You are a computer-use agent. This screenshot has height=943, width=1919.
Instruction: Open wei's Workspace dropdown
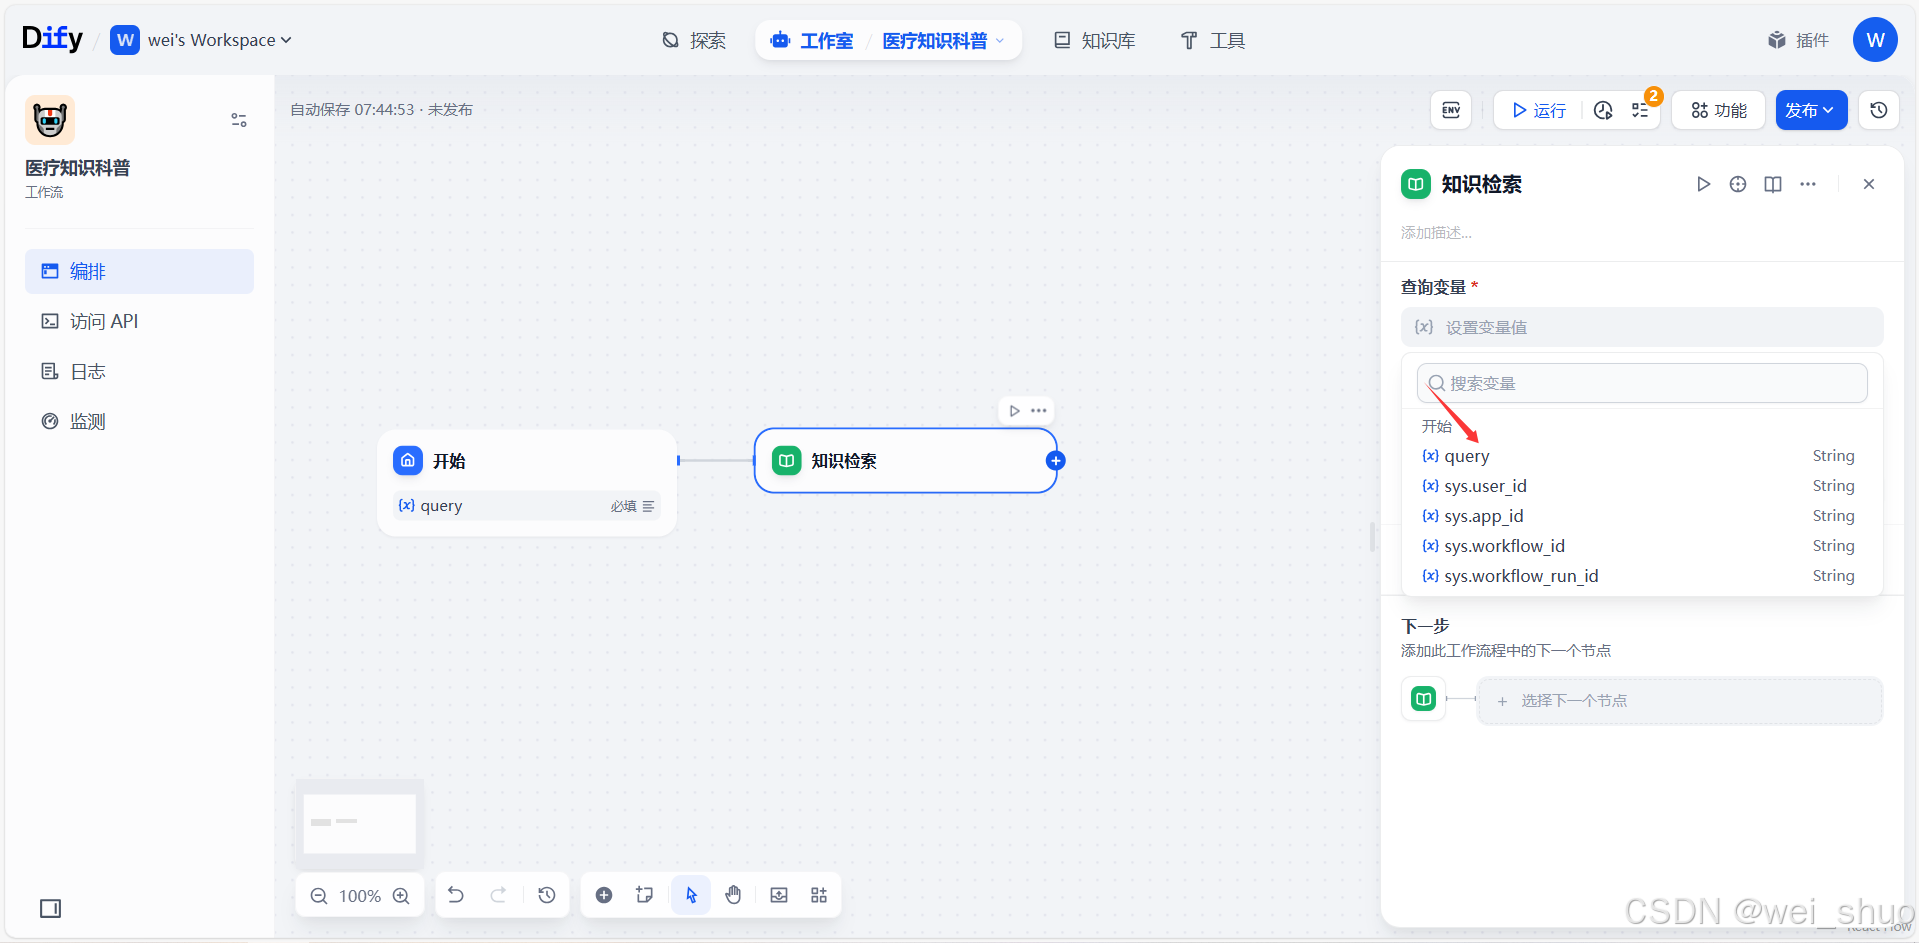coord(201,40)
